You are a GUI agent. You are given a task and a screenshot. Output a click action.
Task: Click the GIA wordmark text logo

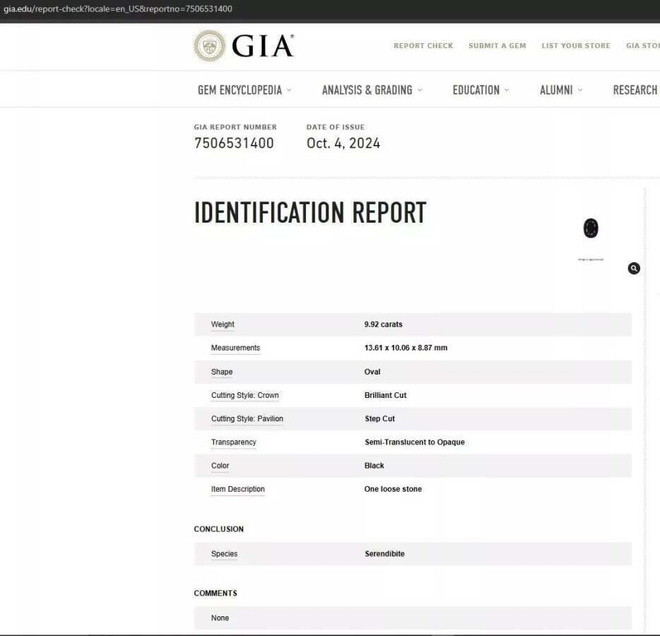click(x=263, y=46)
